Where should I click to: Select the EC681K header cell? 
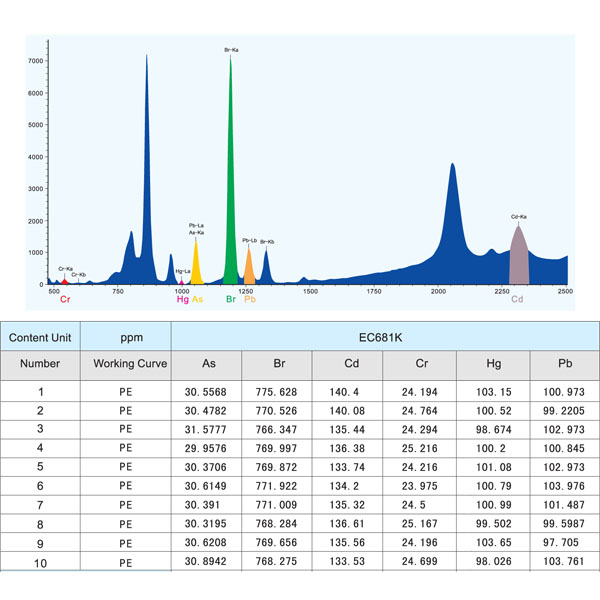385,337
